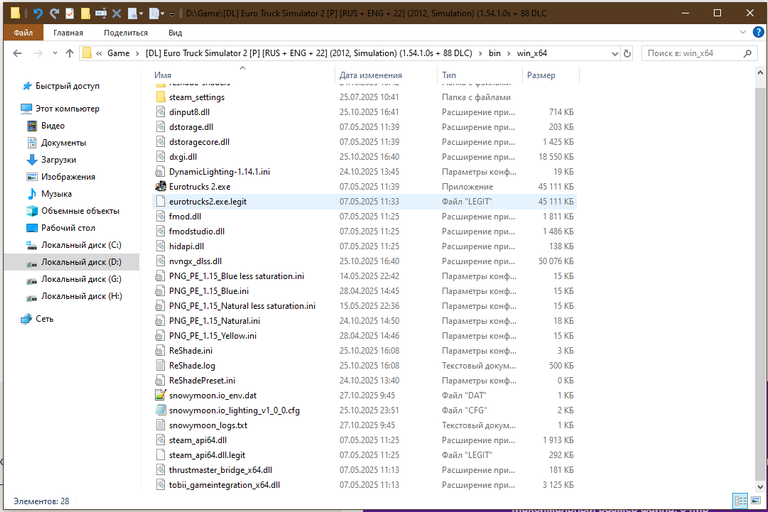768x512 pixels.
Task: Switch to large thumbnails view icon in status bar
Action: 756,501
